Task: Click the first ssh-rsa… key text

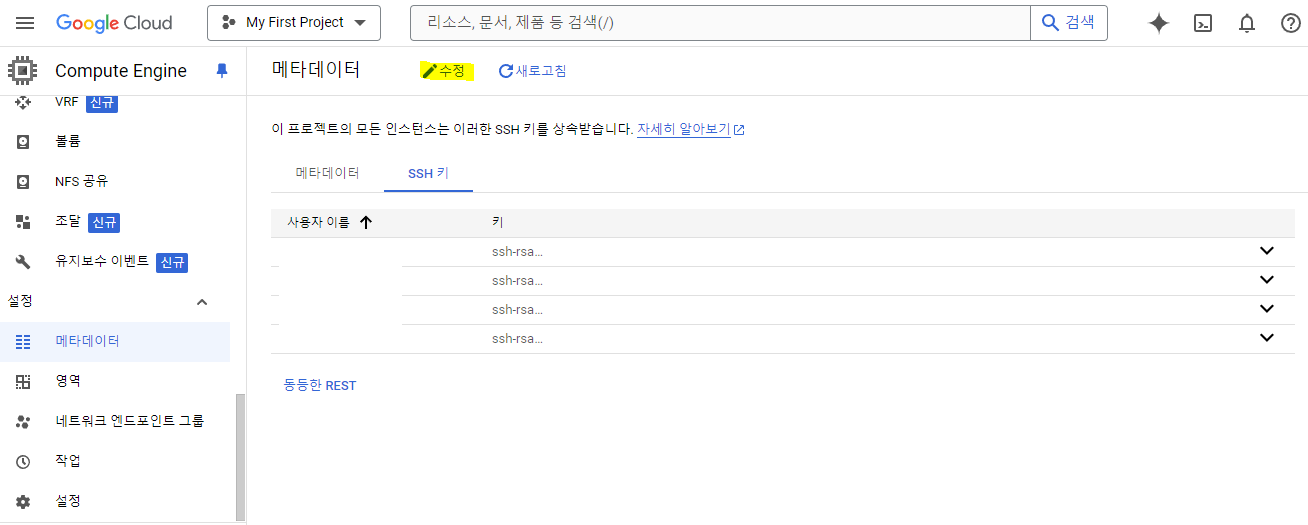Action: pyautogui.click(x=517, y=252)
